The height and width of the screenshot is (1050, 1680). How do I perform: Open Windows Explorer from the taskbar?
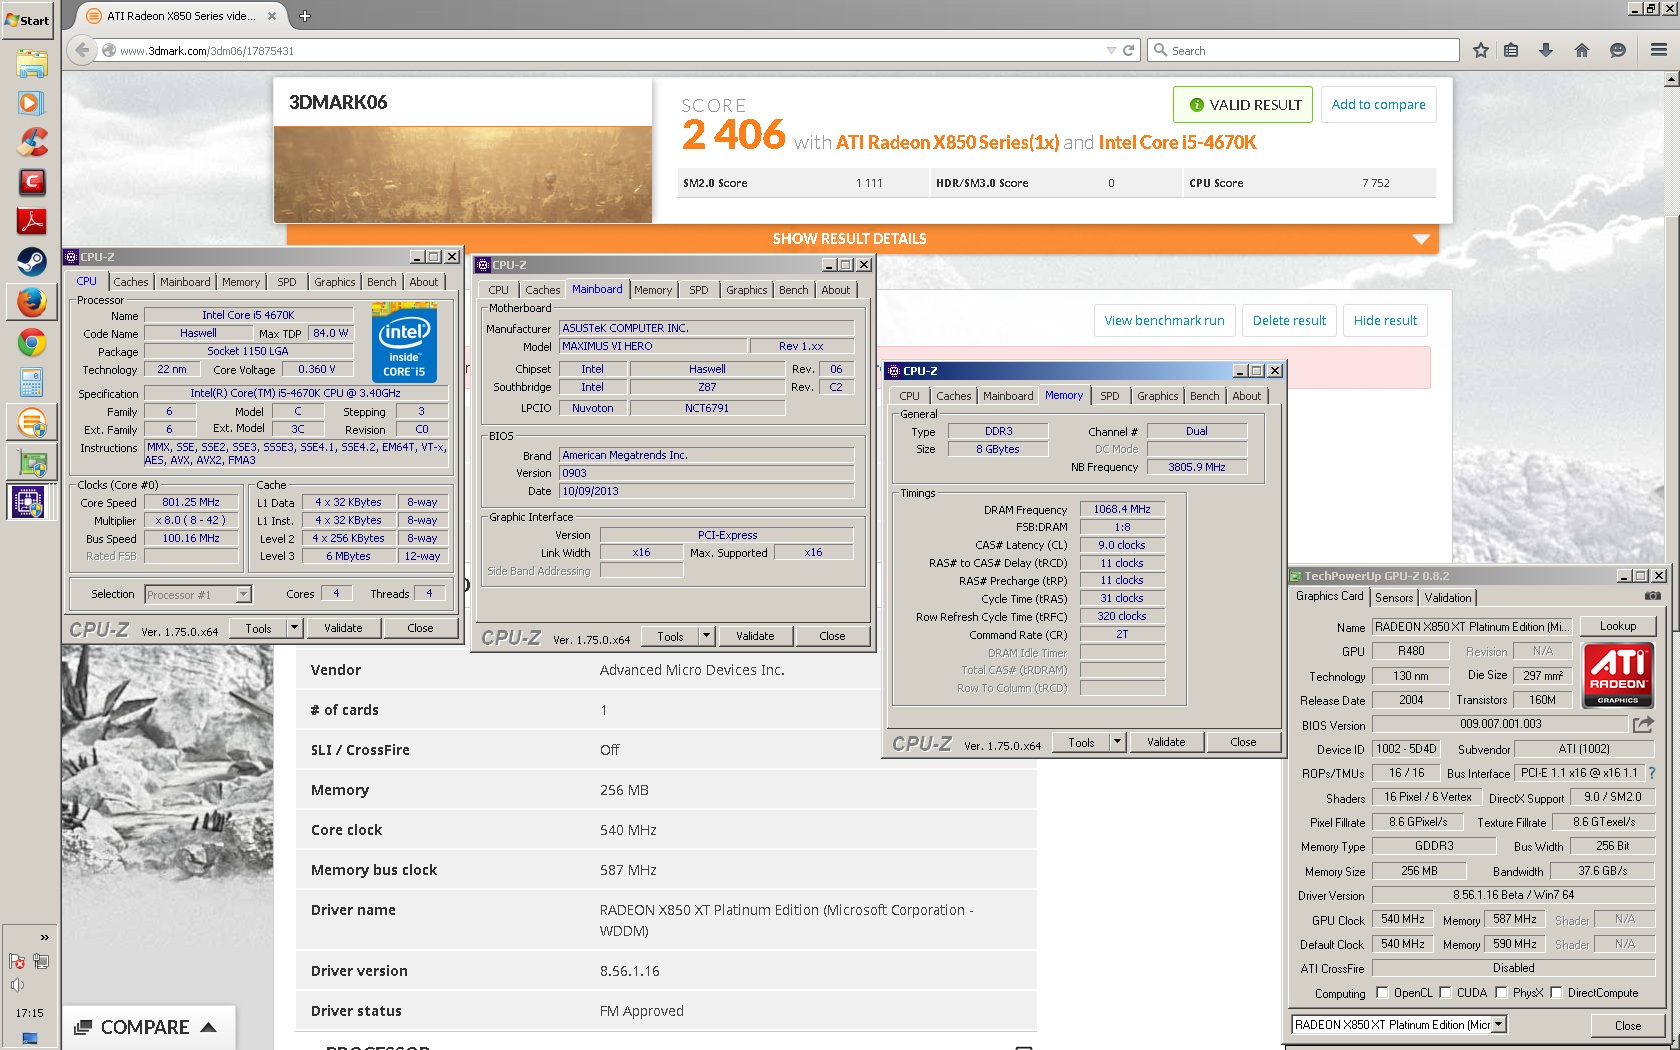click(x=31, y=63)
